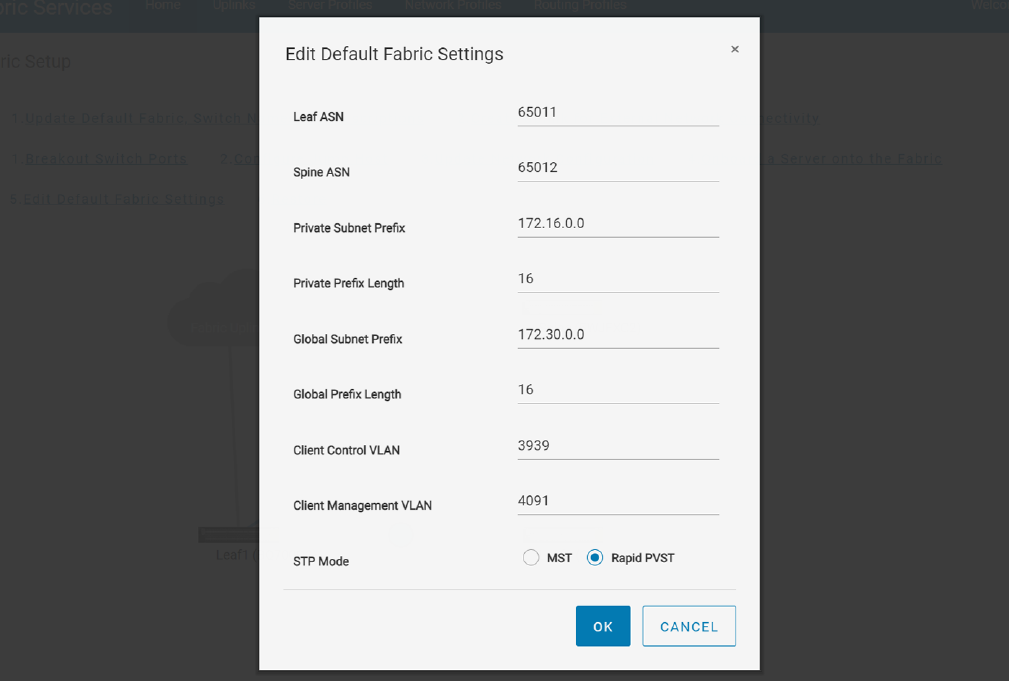Focus the Leaf ASN field

[x=618, y=113]
